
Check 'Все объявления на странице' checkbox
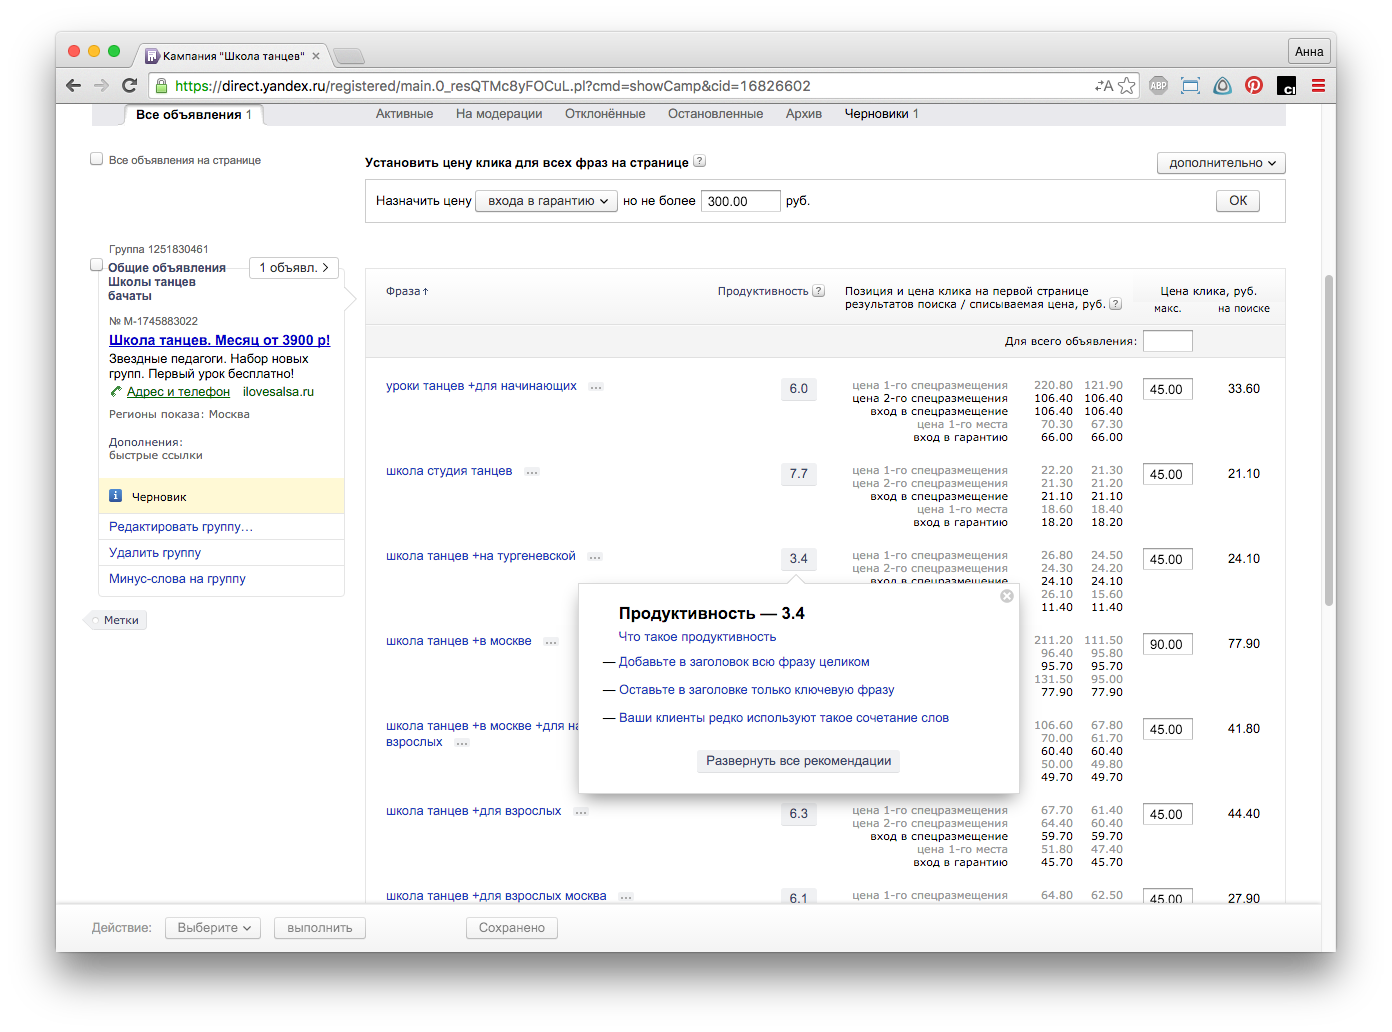pyautogui.click(x=97, y=159)
